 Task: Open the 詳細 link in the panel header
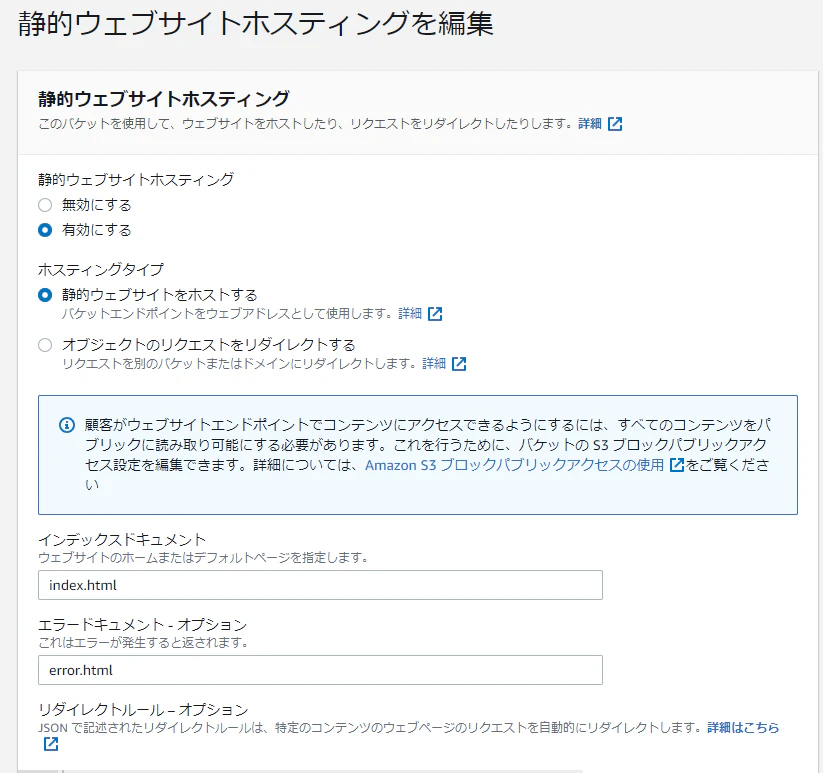590,124
